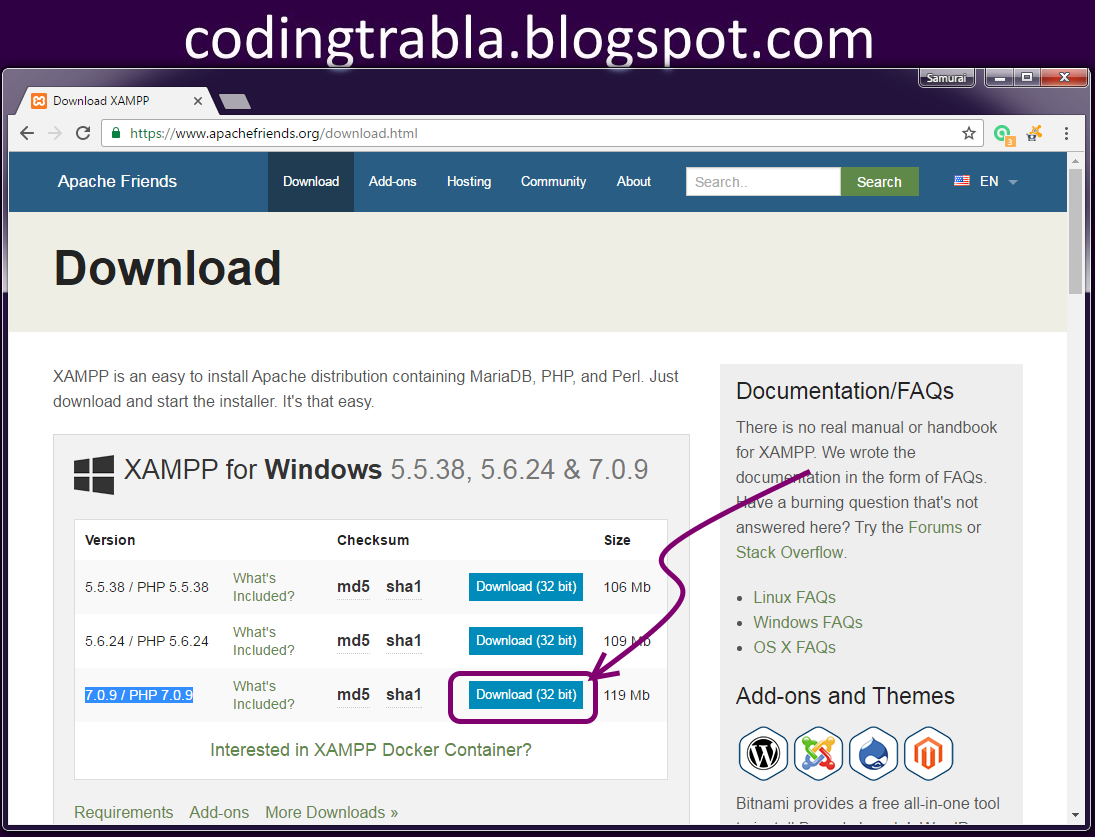Open Chrome's three-dot menu

[1067, 132]
